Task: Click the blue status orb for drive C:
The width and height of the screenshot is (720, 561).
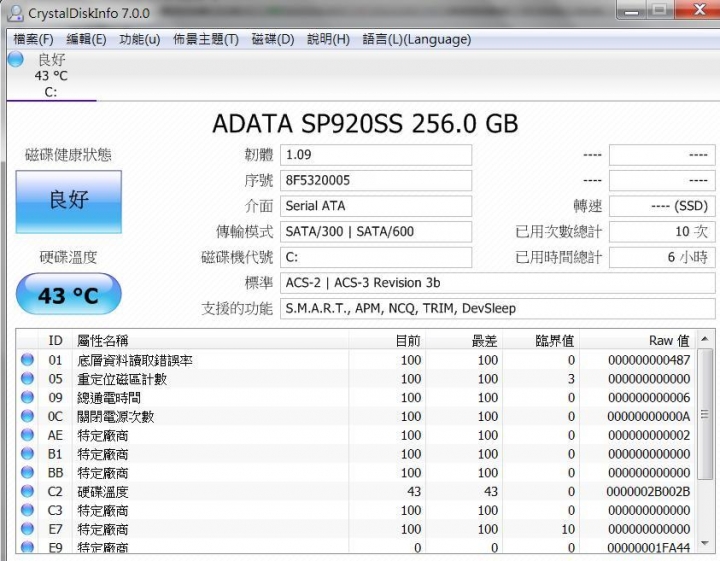Action: coord(16,59)
